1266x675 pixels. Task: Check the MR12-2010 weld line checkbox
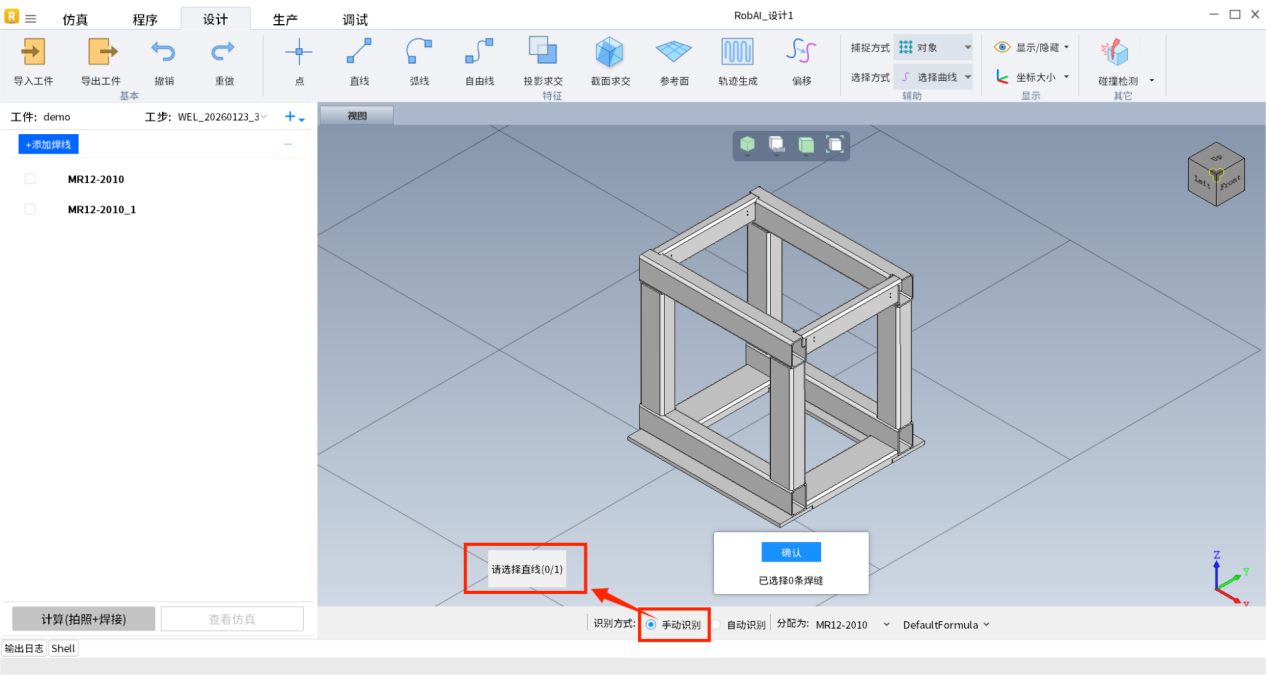(30, 179)
